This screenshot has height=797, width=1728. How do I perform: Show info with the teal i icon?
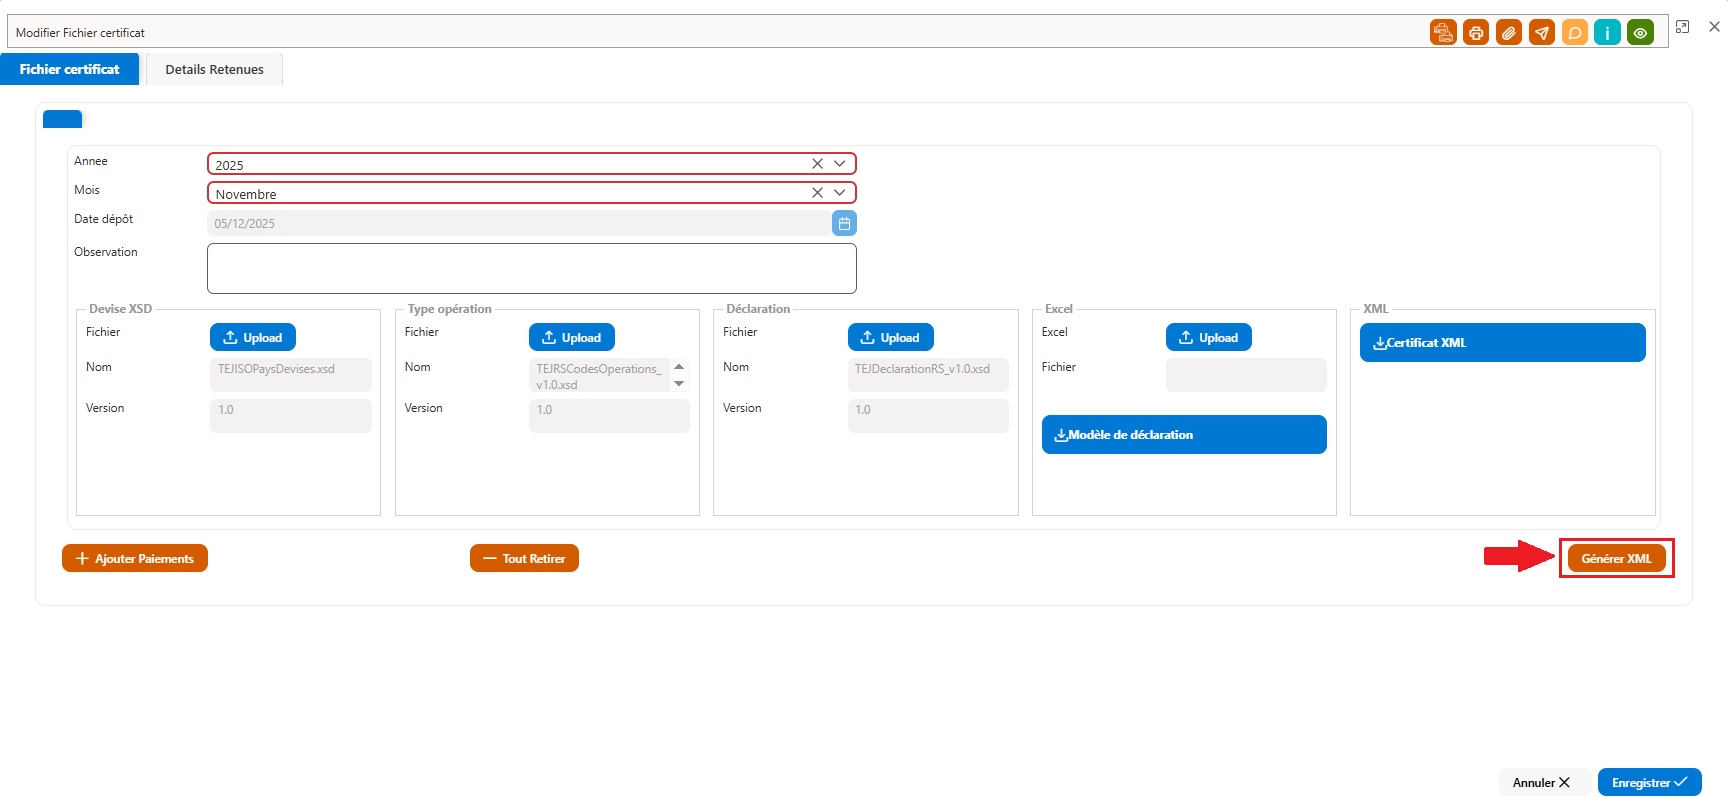[1607, 33]
